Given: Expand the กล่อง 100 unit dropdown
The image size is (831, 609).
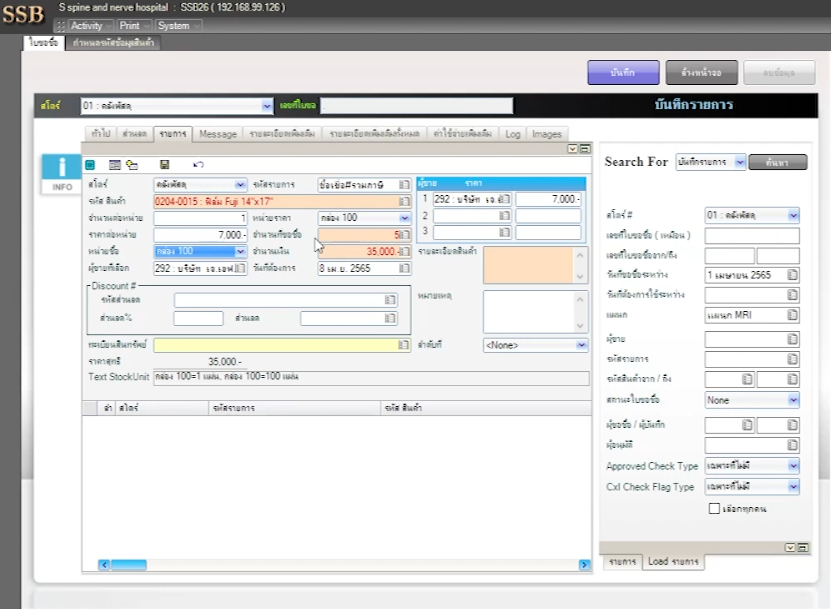Looking at the screenshot, I should coord(404,218).
